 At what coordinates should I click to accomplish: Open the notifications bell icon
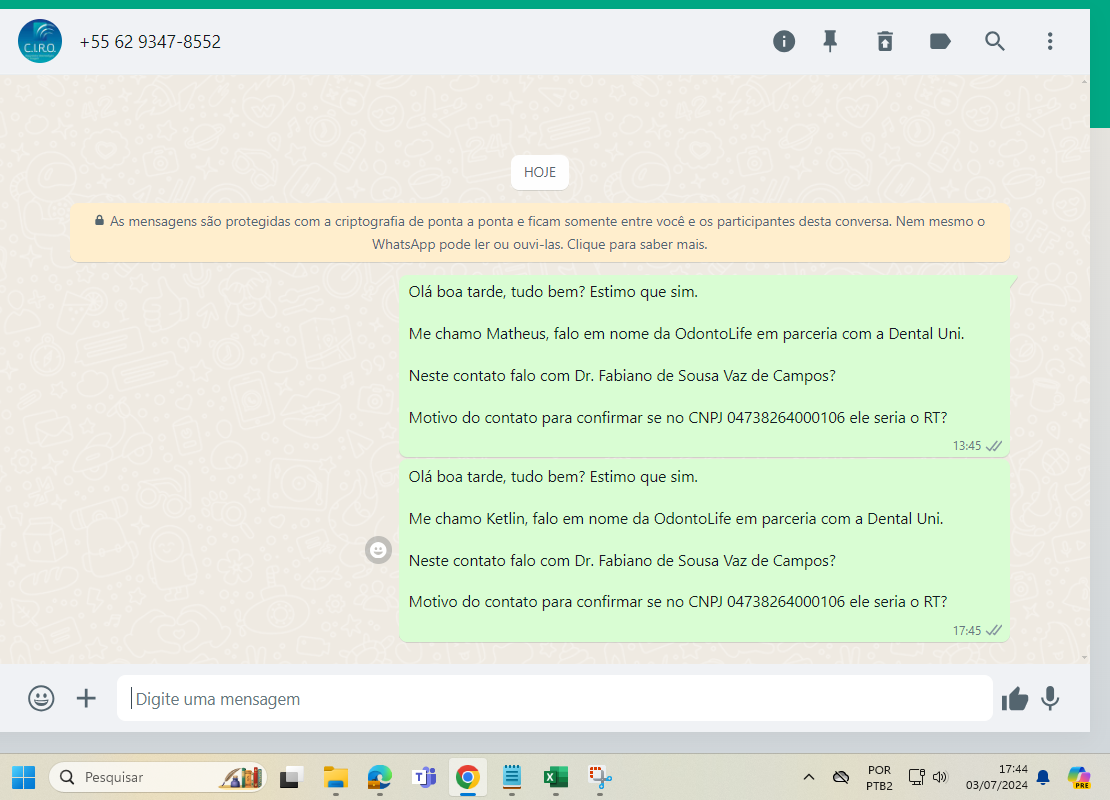(1043, 777)
